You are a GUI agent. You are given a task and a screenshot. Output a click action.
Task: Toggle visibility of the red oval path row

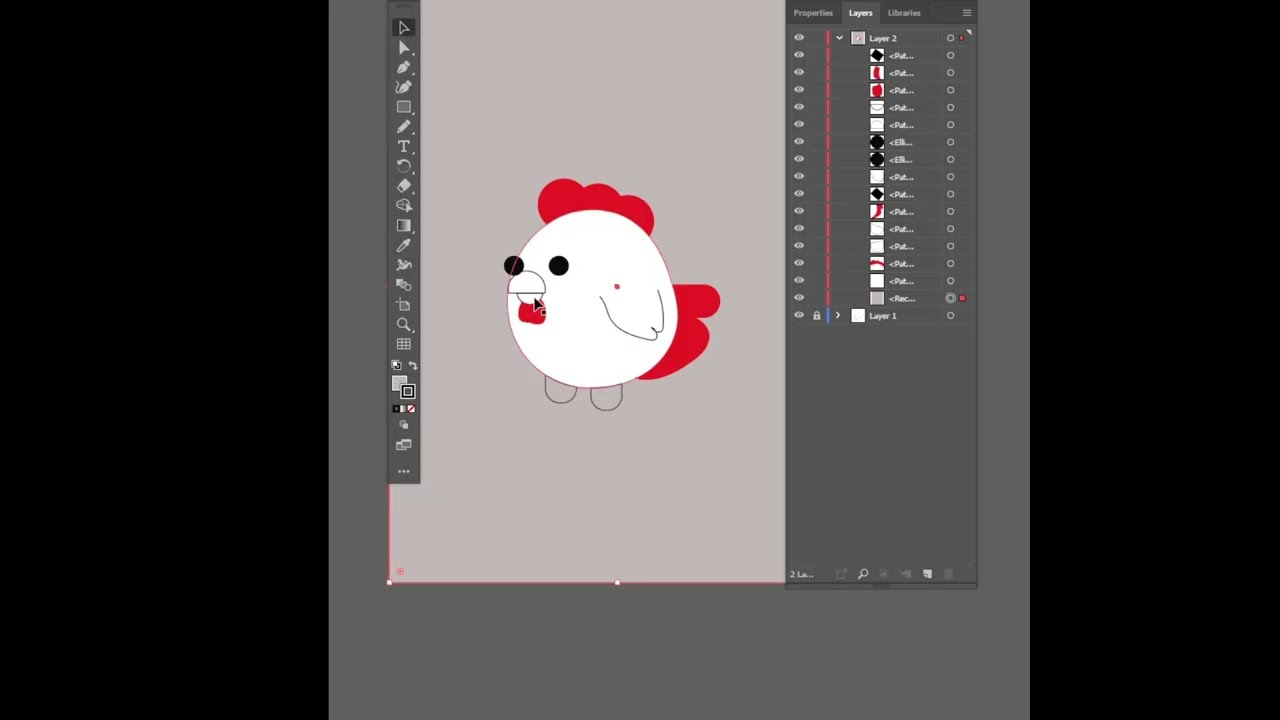[x=799, y=90]
